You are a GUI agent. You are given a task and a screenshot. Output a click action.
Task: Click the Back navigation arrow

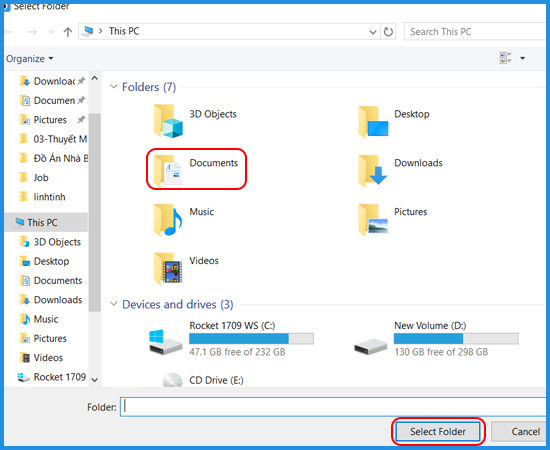point(8,32)
